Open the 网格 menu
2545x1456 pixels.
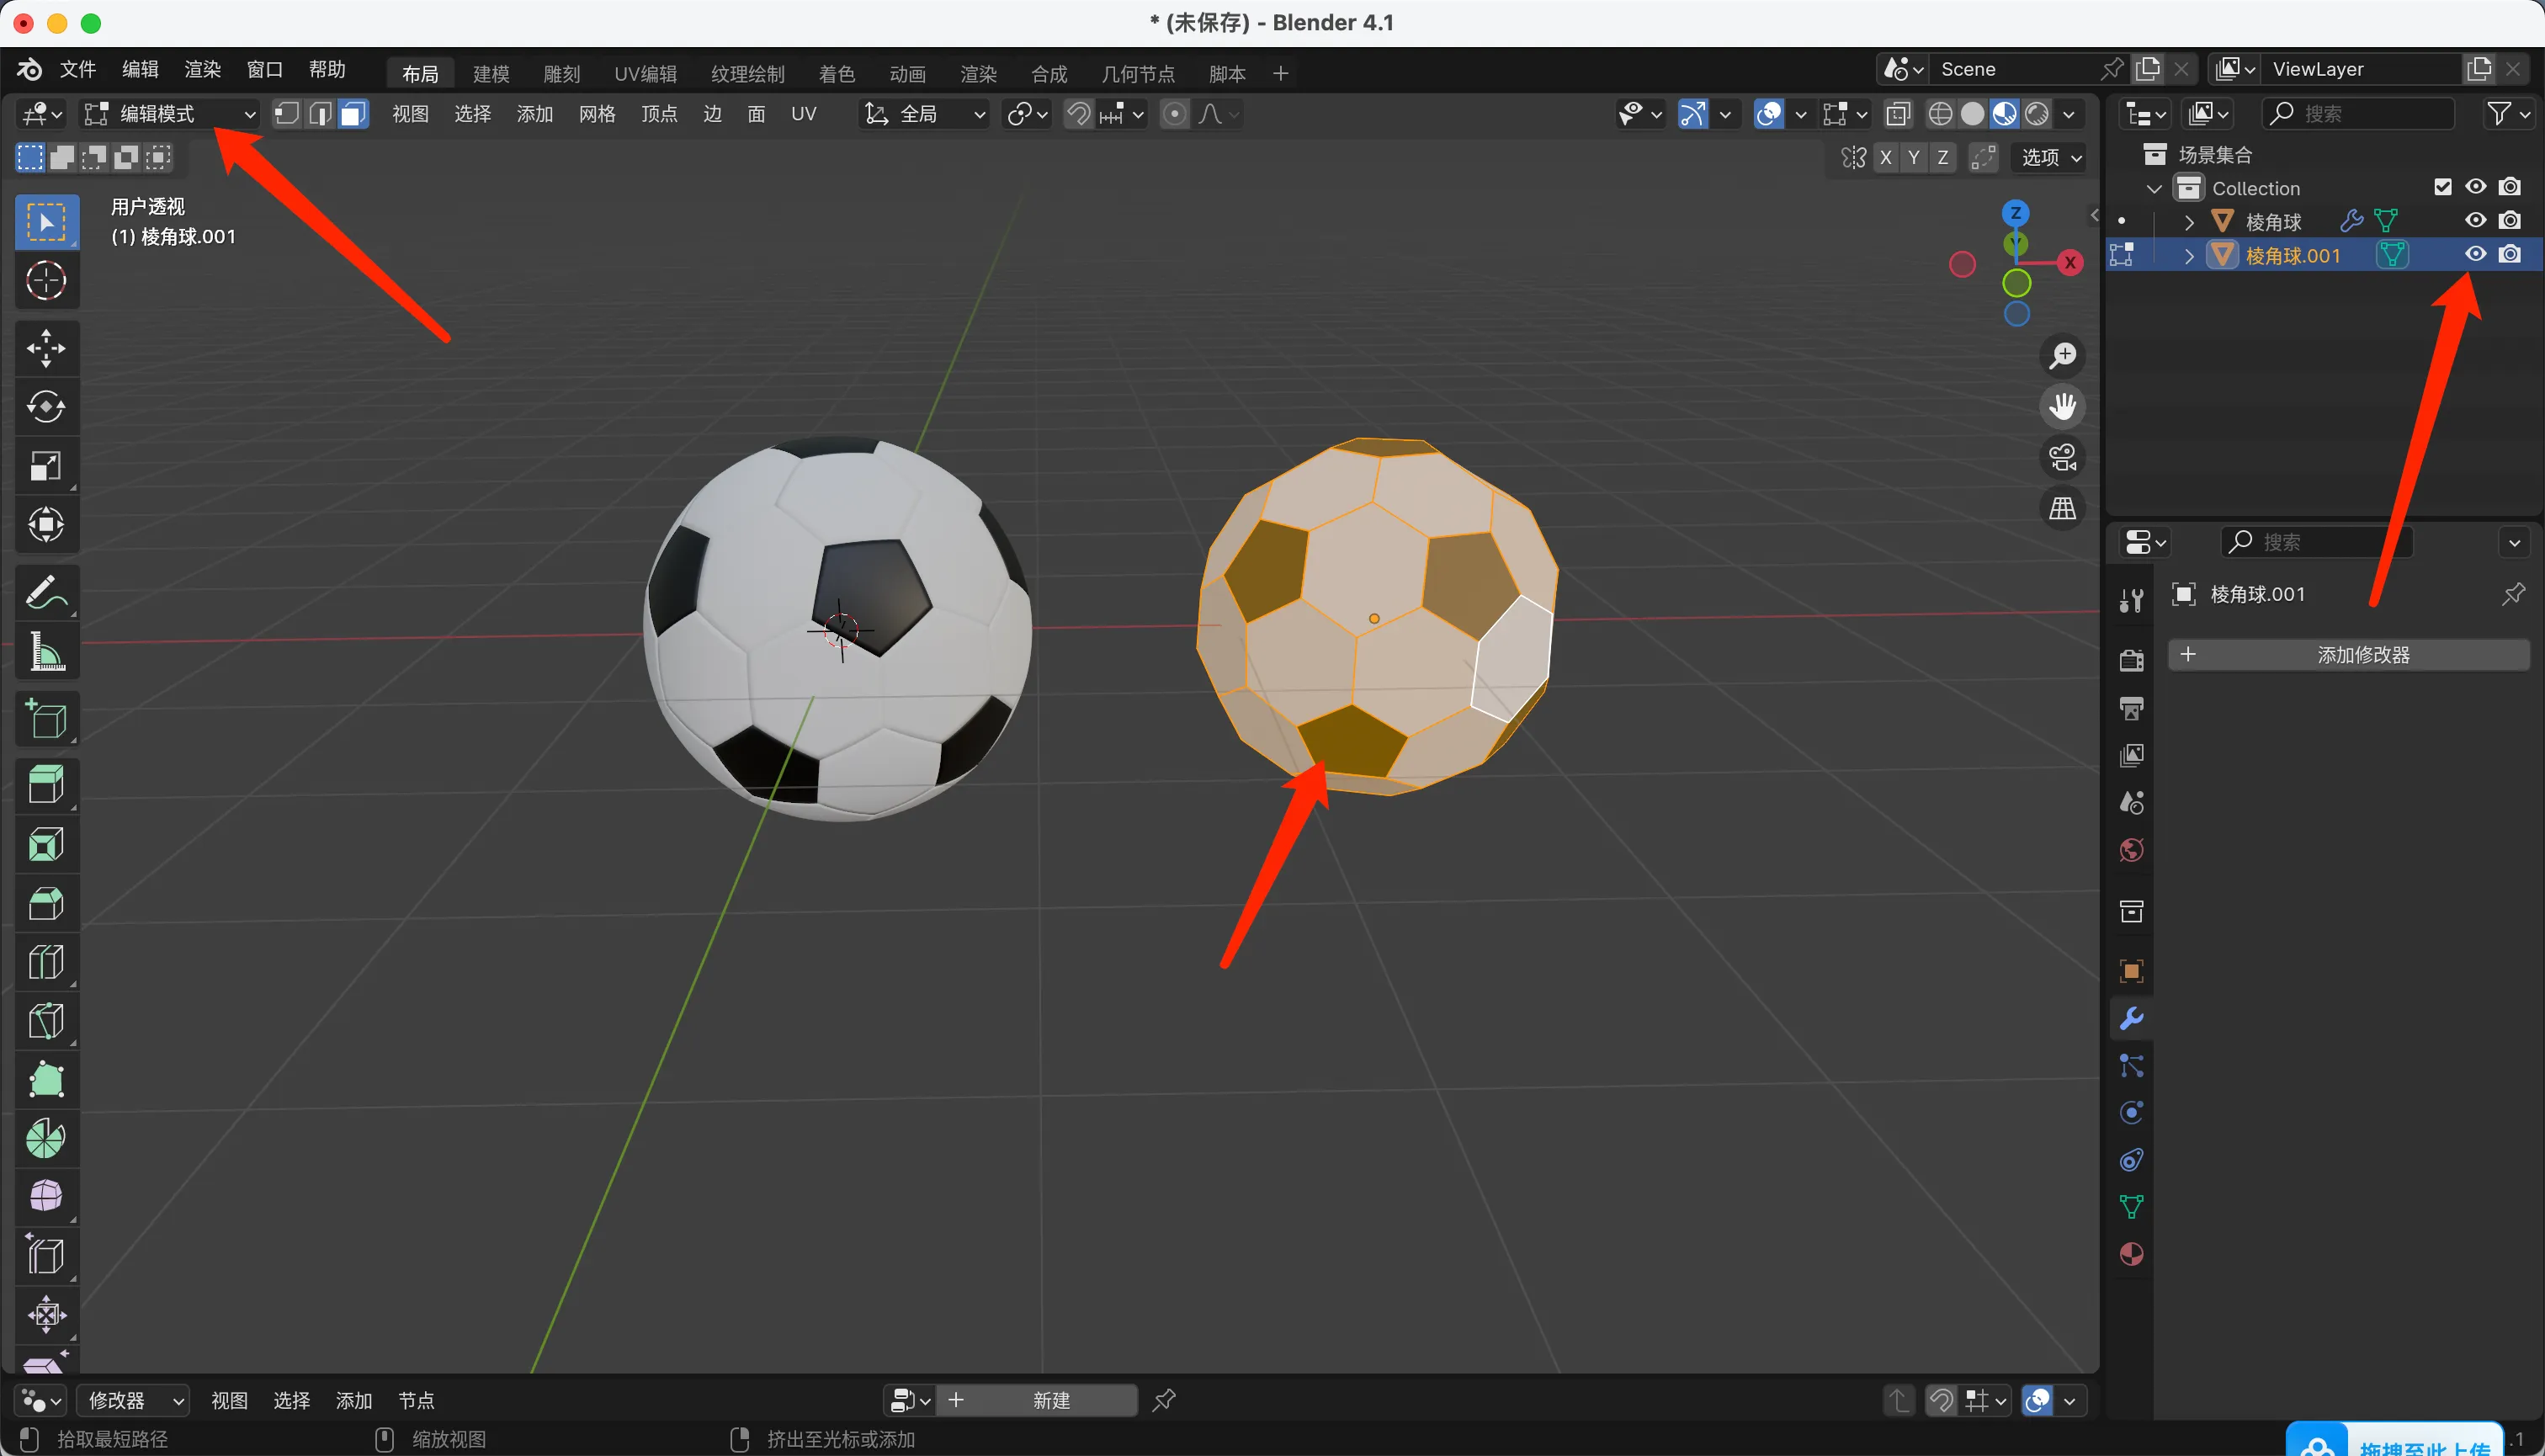[x=597, y=114]
